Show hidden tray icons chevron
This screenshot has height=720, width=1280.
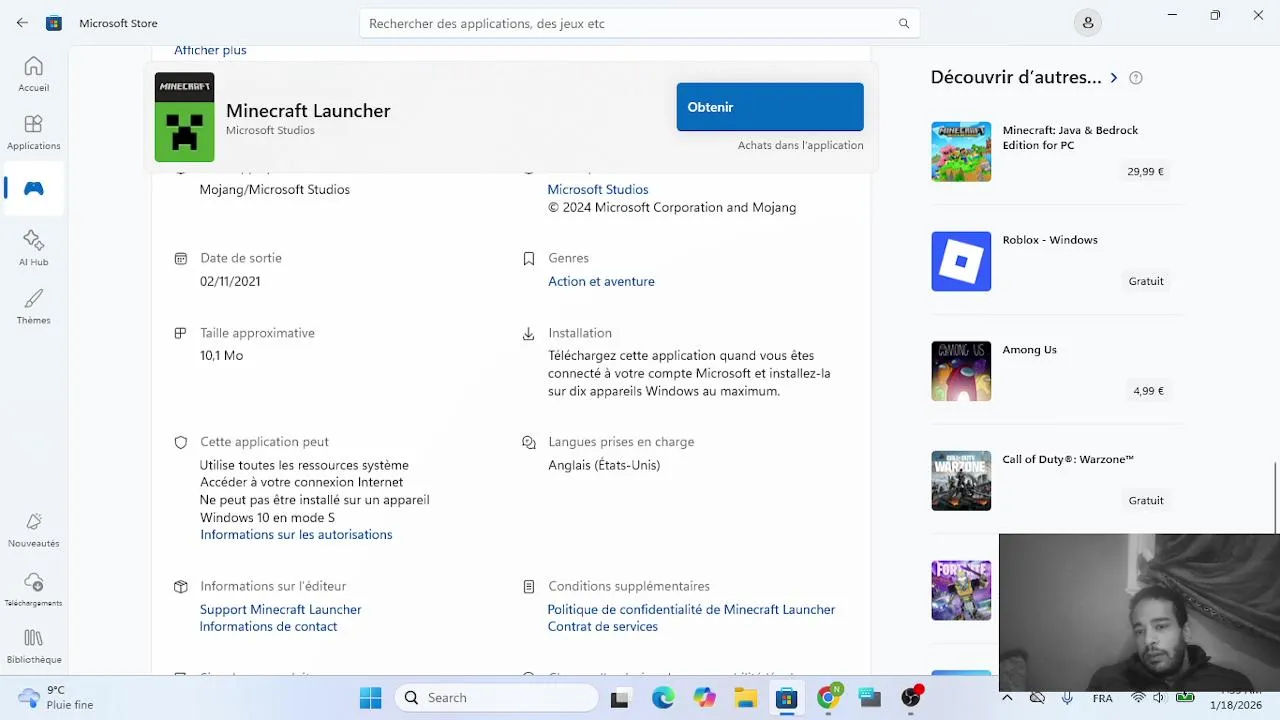point(1007,698)
